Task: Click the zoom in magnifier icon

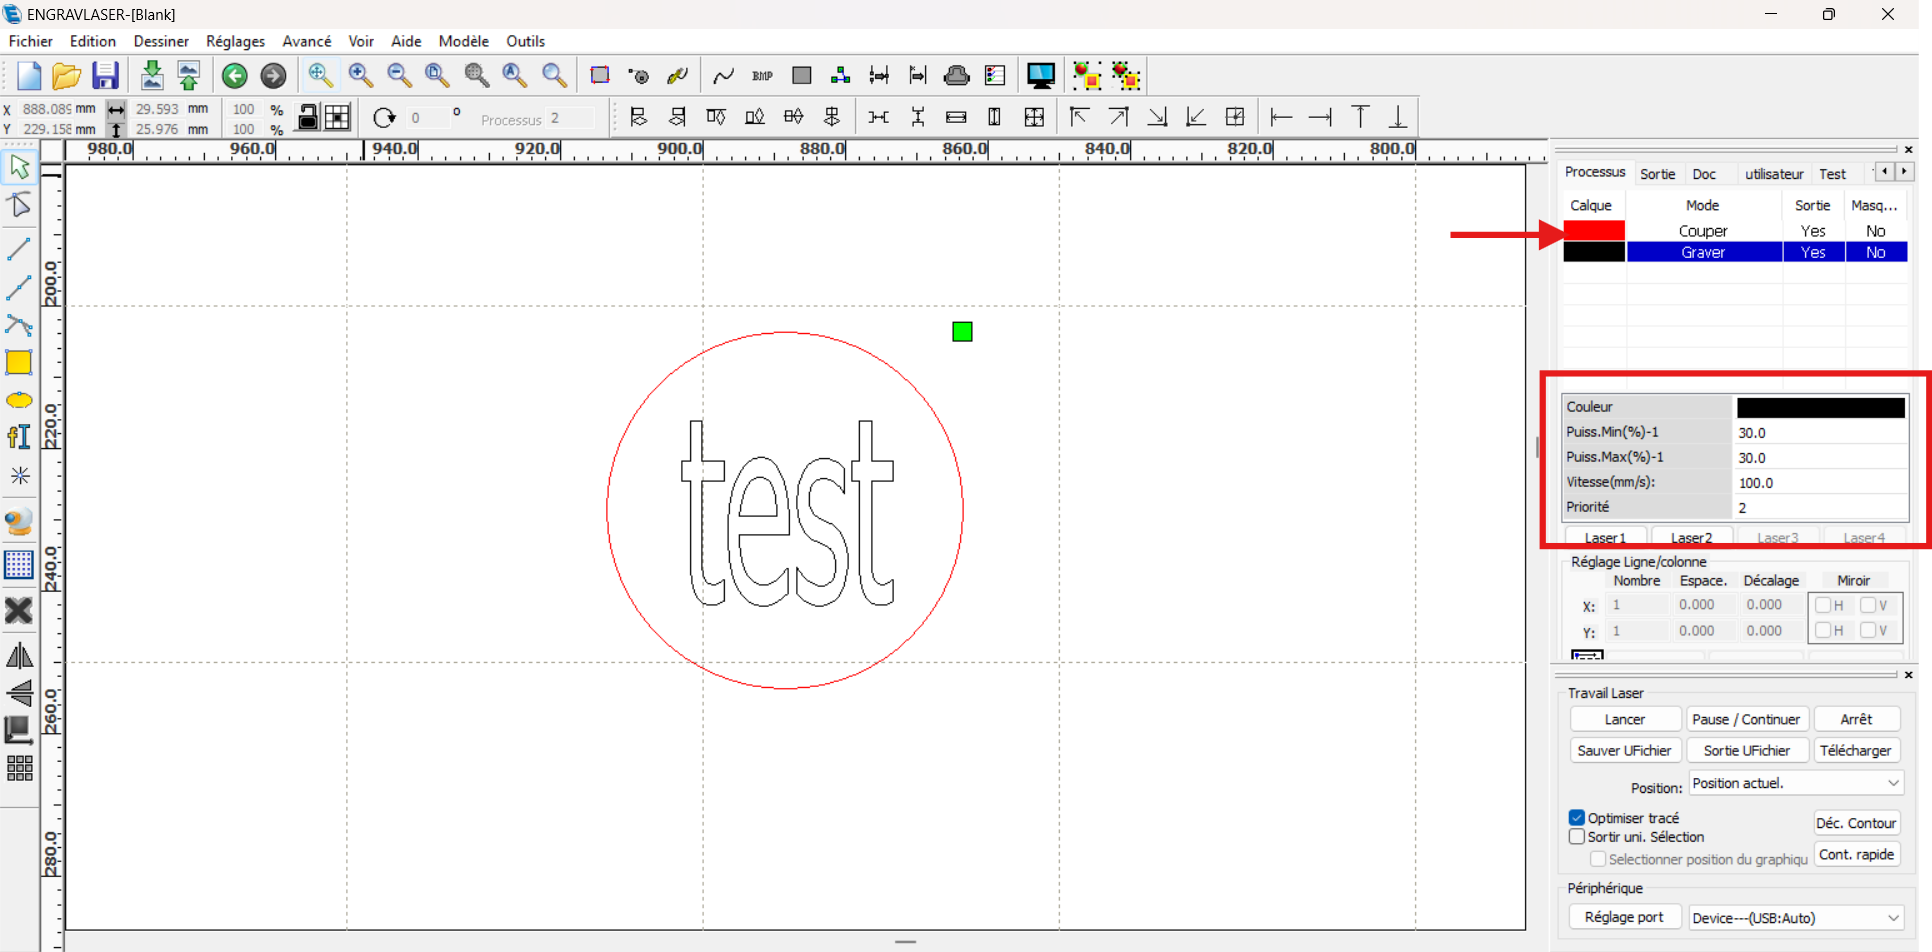Action: 361,76
